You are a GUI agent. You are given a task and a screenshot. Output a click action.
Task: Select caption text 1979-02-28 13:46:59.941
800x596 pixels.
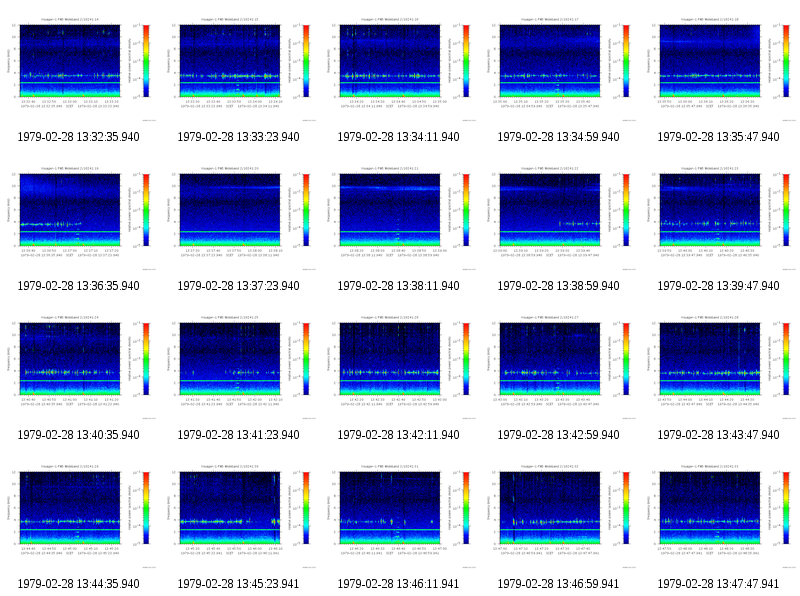pos(558,584)
